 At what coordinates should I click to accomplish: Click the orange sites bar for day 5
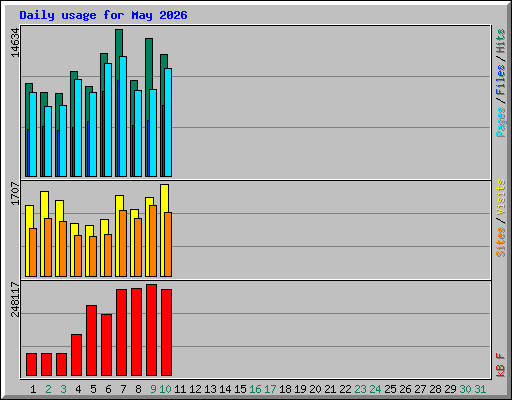[x=93, y=256]
